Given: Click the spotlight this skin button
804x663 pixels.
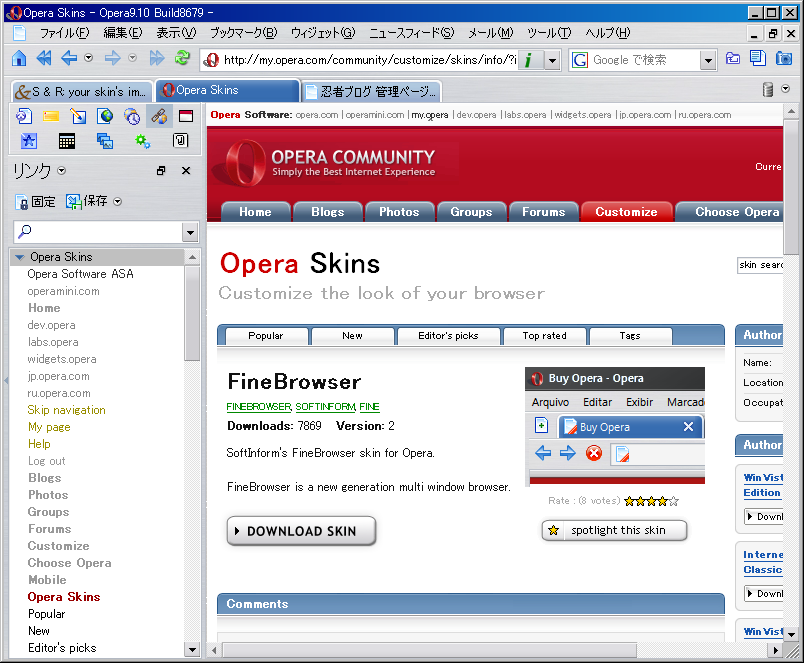Looking at the screenshot, I should pos(614,530).
